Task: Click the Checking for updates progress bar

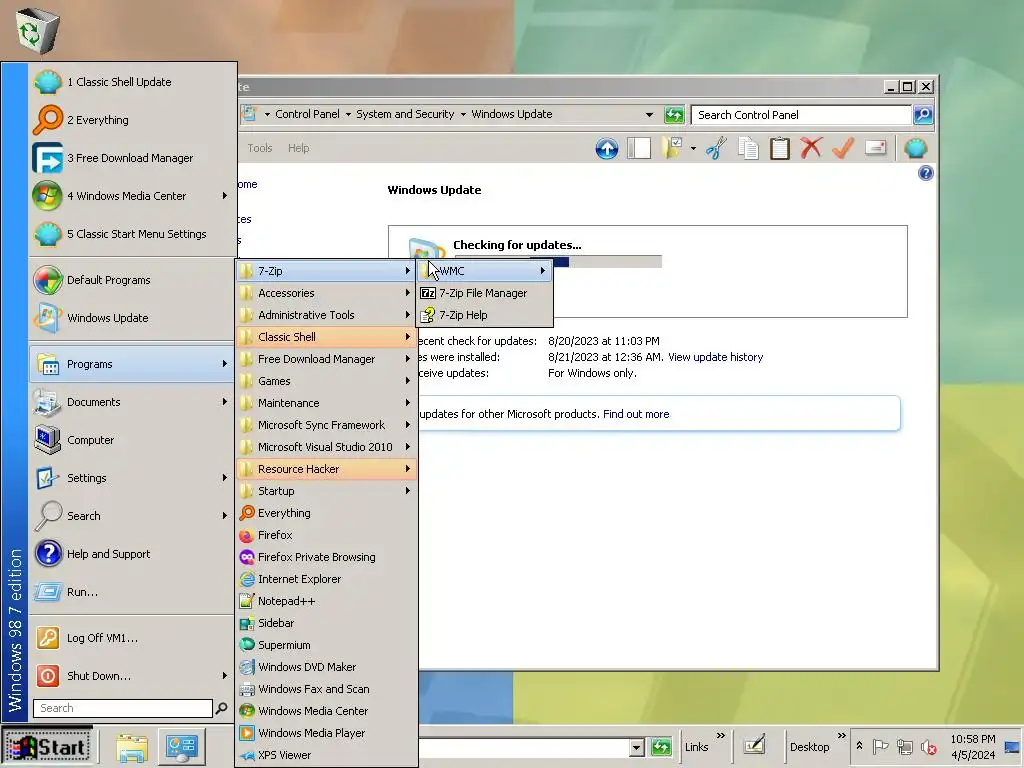Action: tap(558, 262)
